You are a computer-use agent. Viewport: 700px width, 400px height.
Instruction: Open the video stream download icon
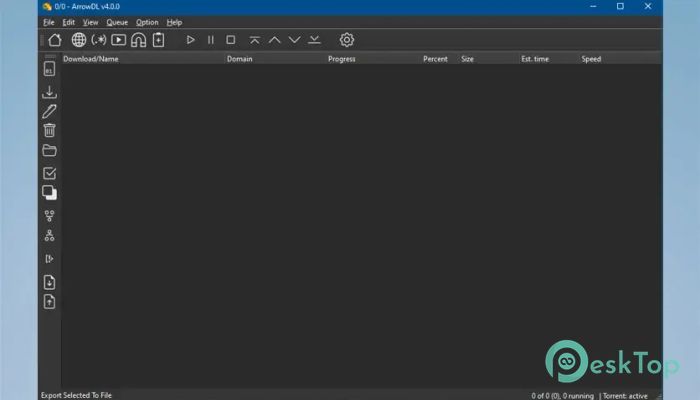118,40
